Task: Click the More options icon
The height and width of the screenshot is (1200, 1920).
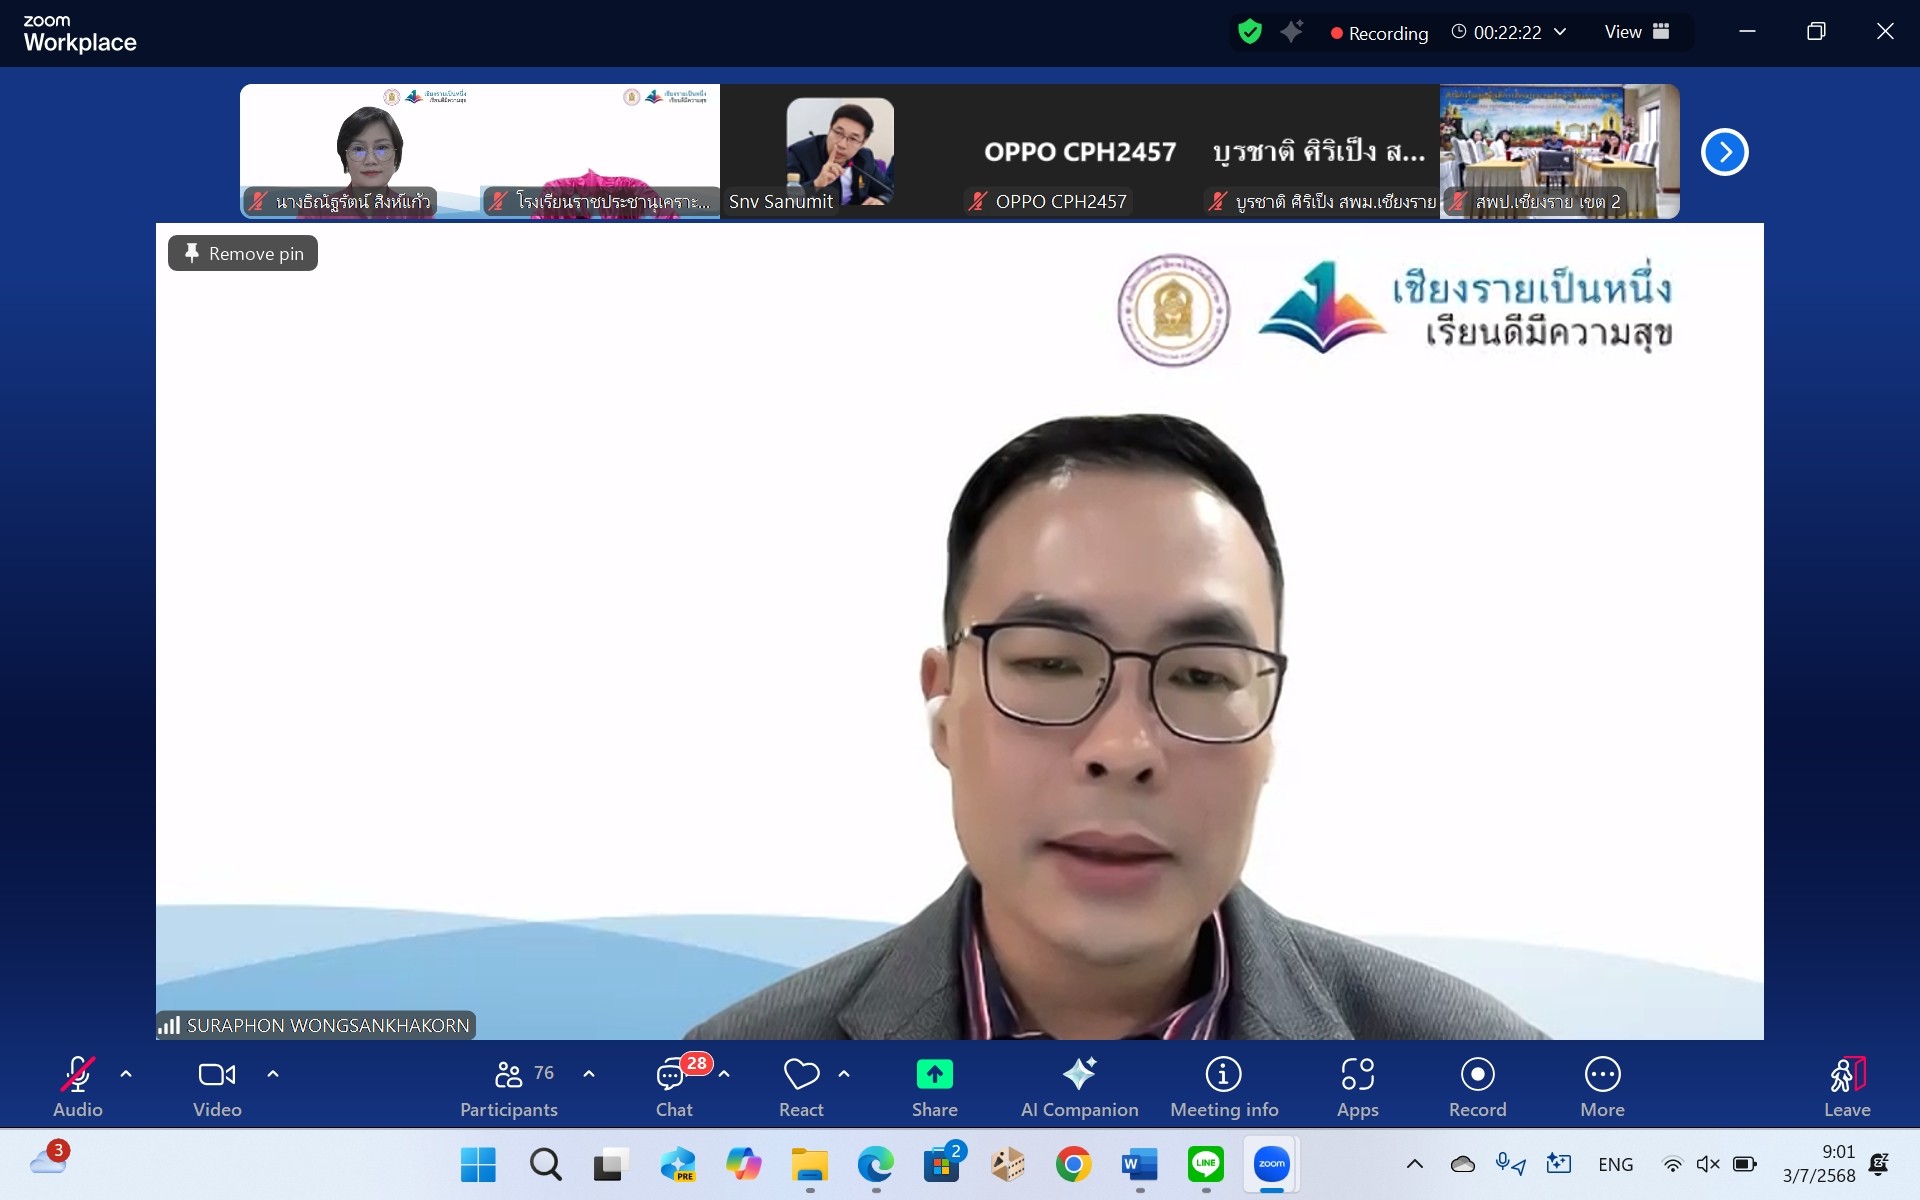Action: click(x=1602, y=1075)
